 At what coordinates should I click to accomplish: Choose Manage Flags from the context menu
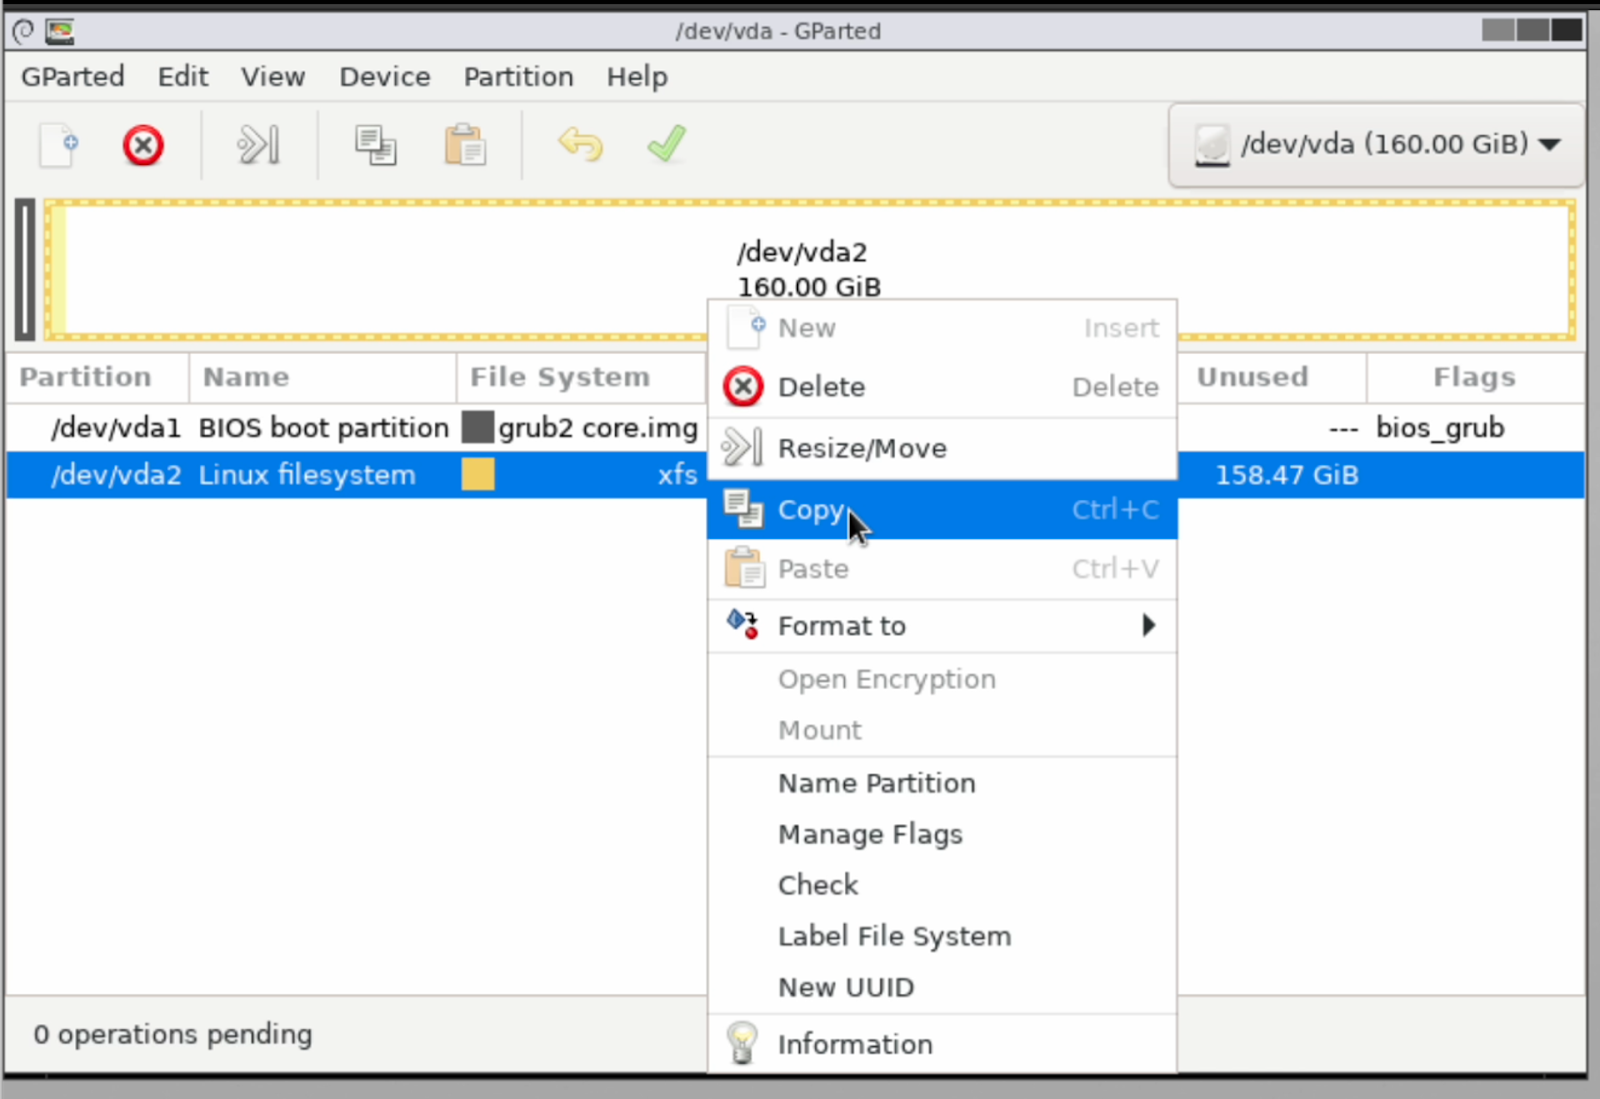click(x=942, y=834)
